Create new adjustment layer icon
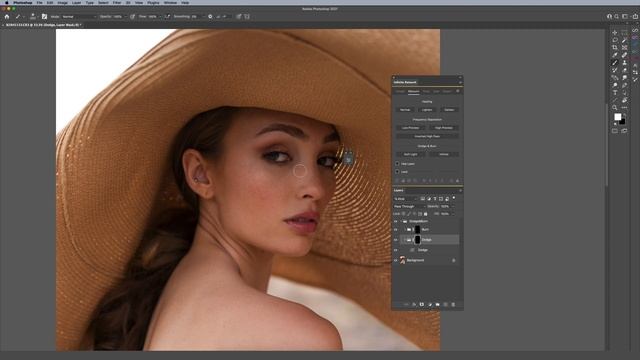This screenshot has height=360, width=640. tap(430, 304)
